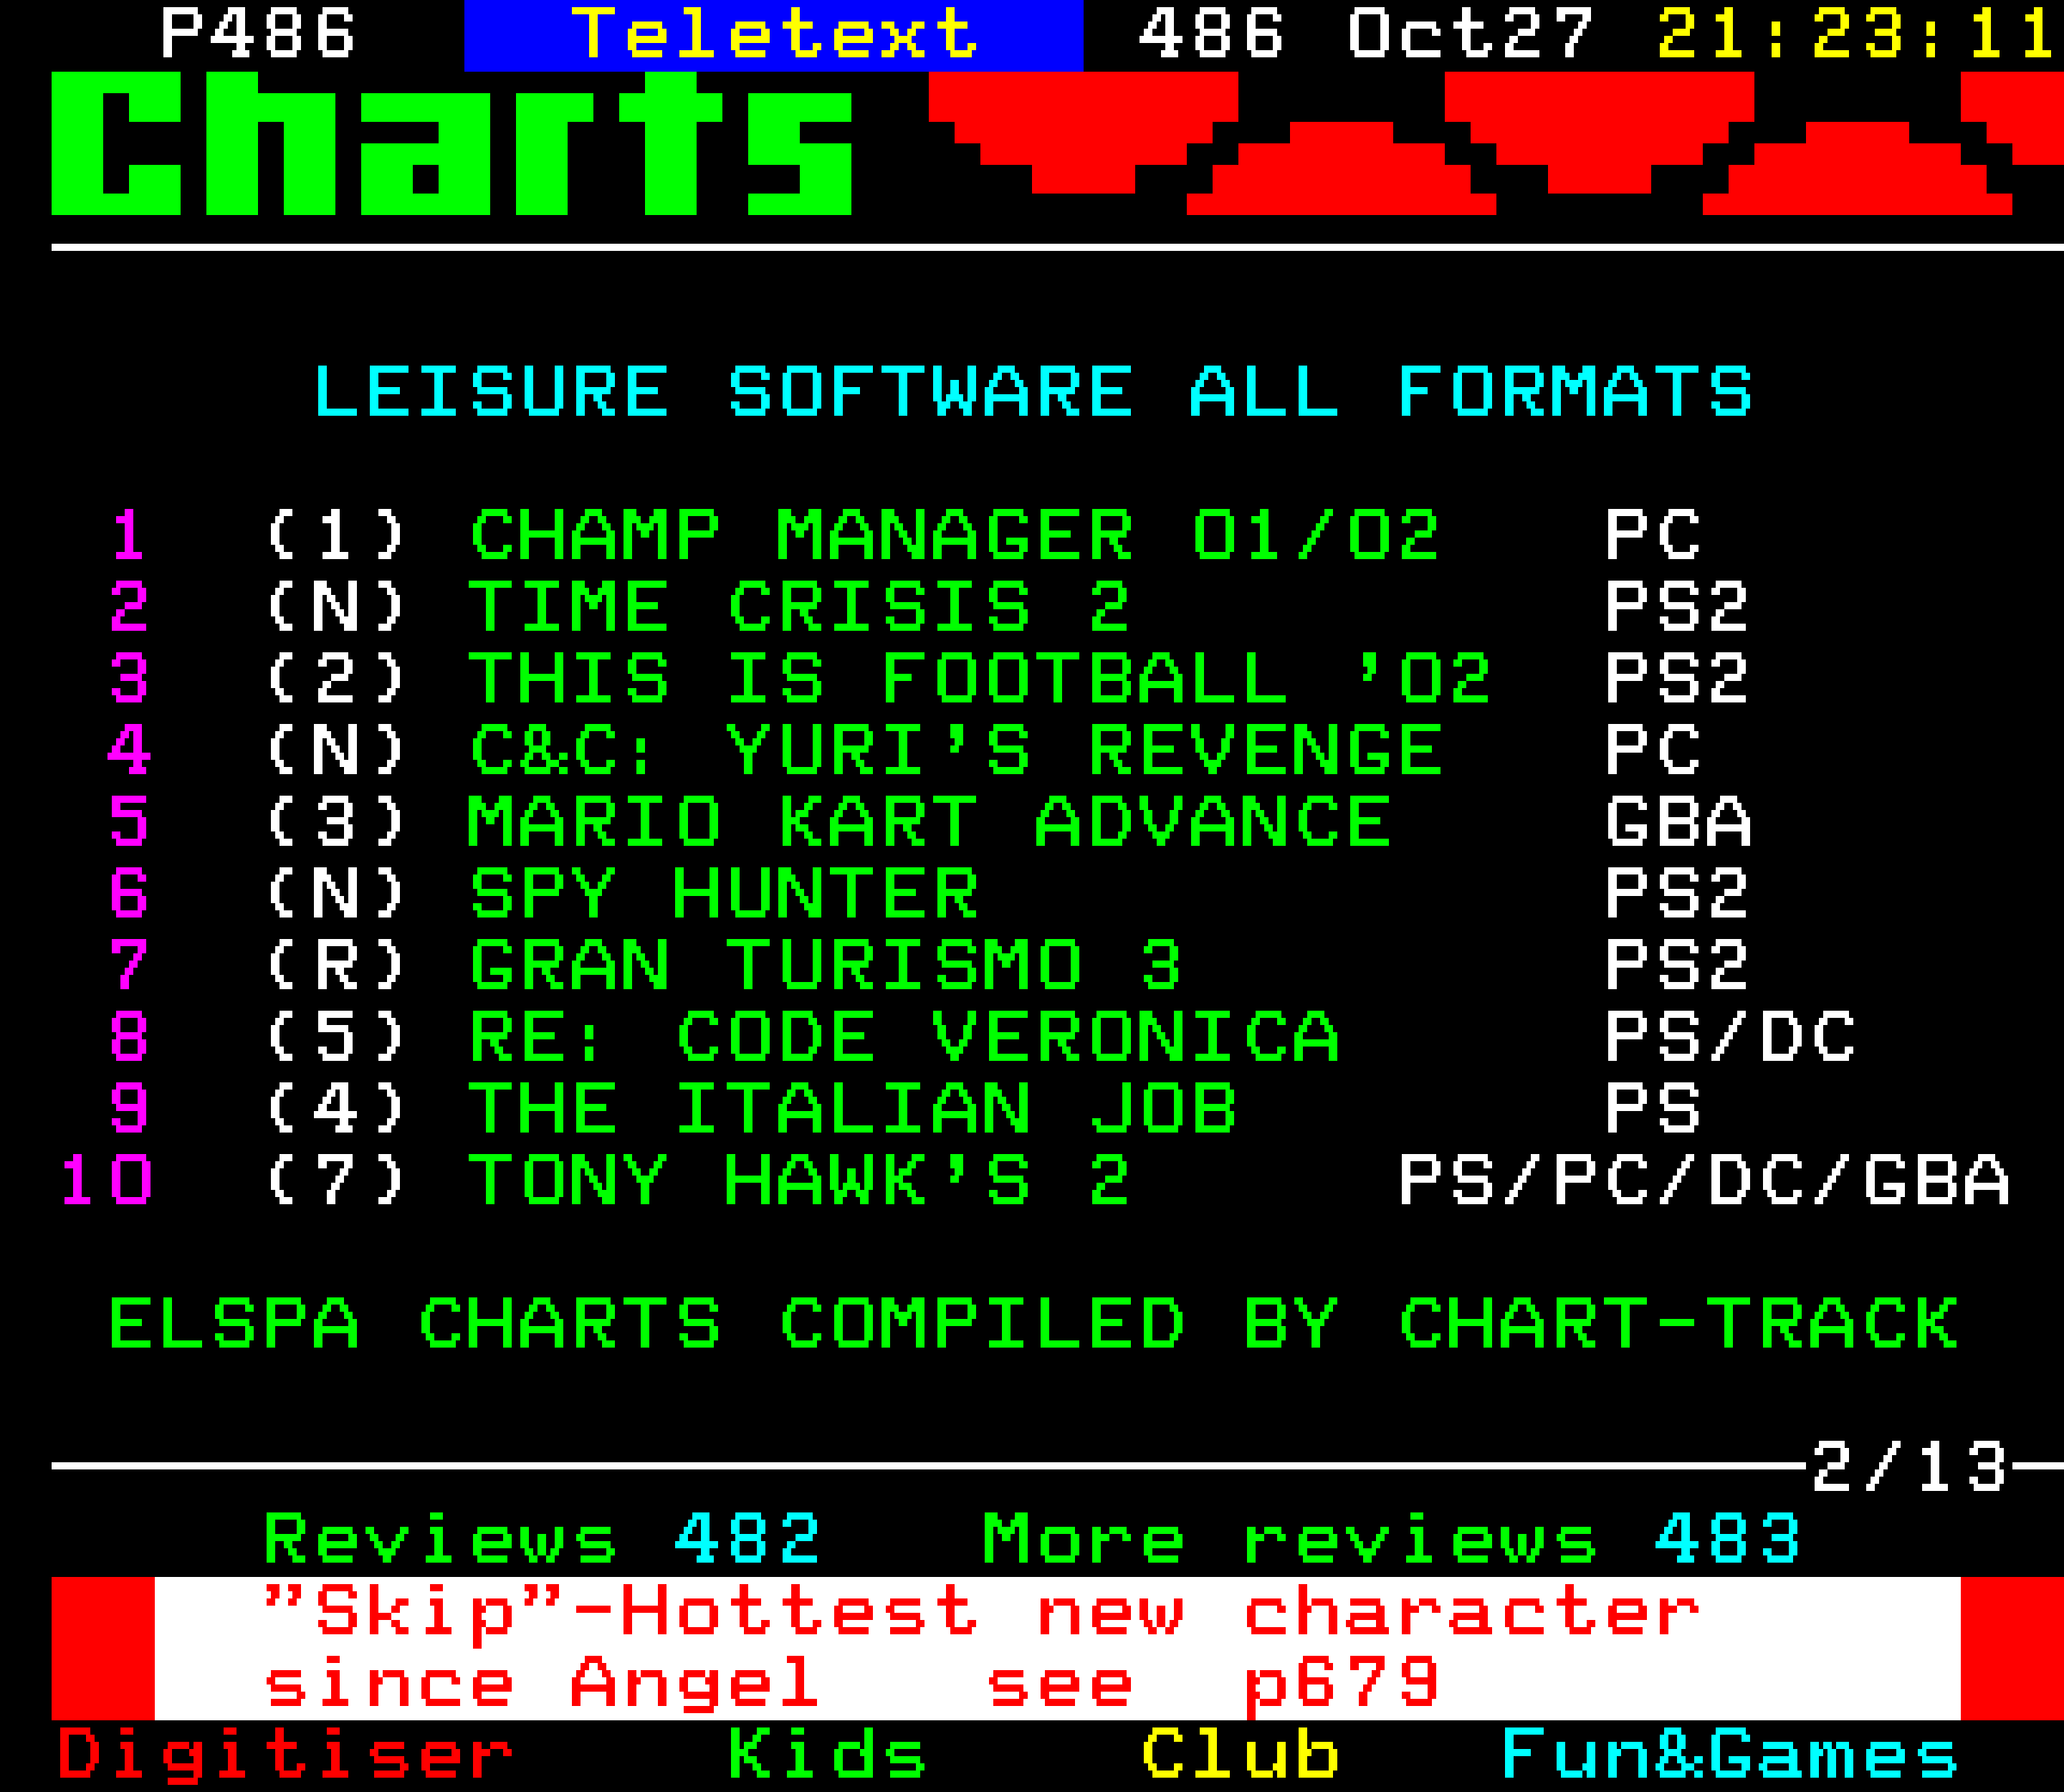
Task: Click the CHAMP MANAGER 01/02 chart entry
Action: [955, 535]
